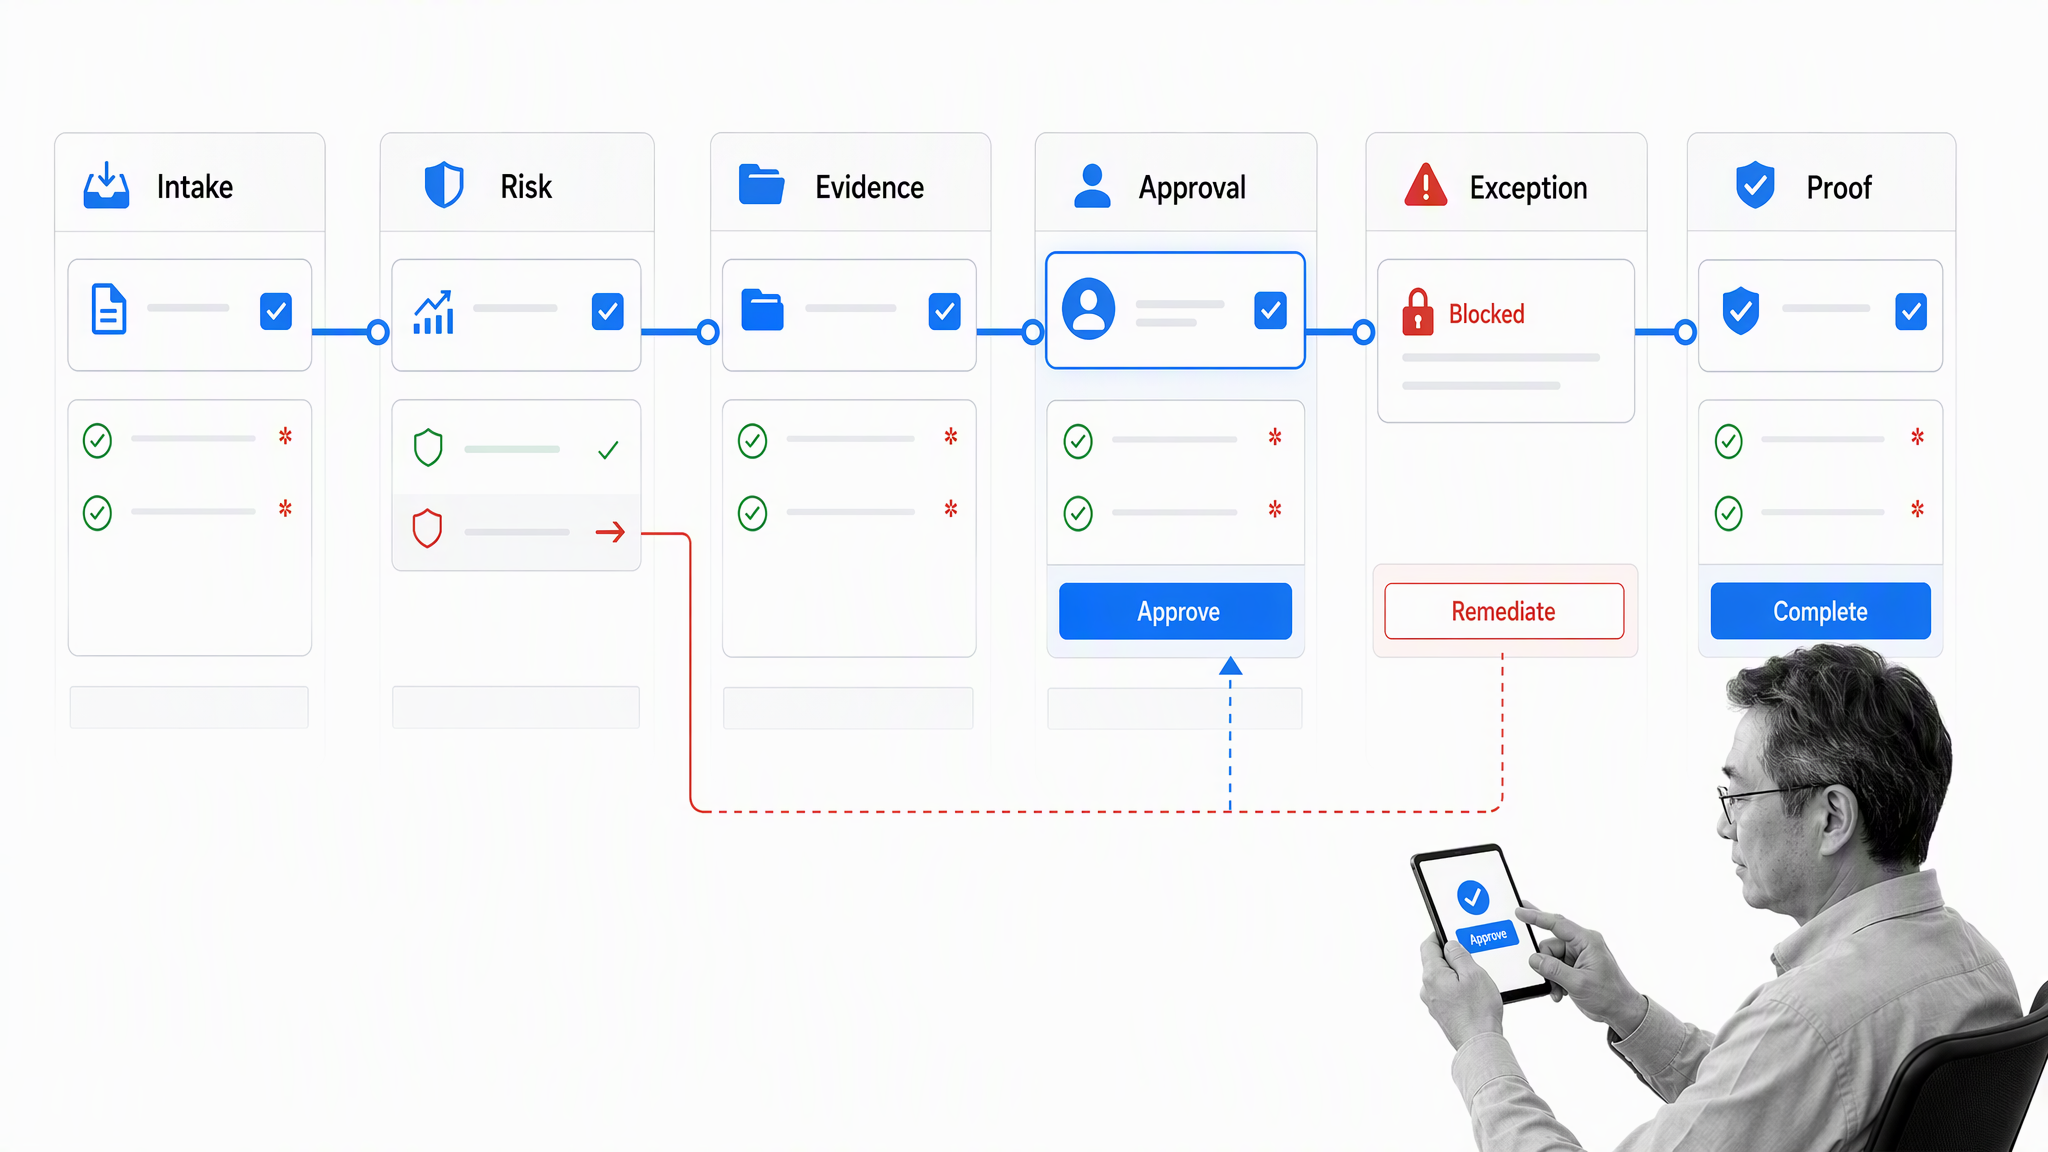Screen dimensions: 2048x1152
Task: Open the Risk stage header
Action: (x=517, y=183)
